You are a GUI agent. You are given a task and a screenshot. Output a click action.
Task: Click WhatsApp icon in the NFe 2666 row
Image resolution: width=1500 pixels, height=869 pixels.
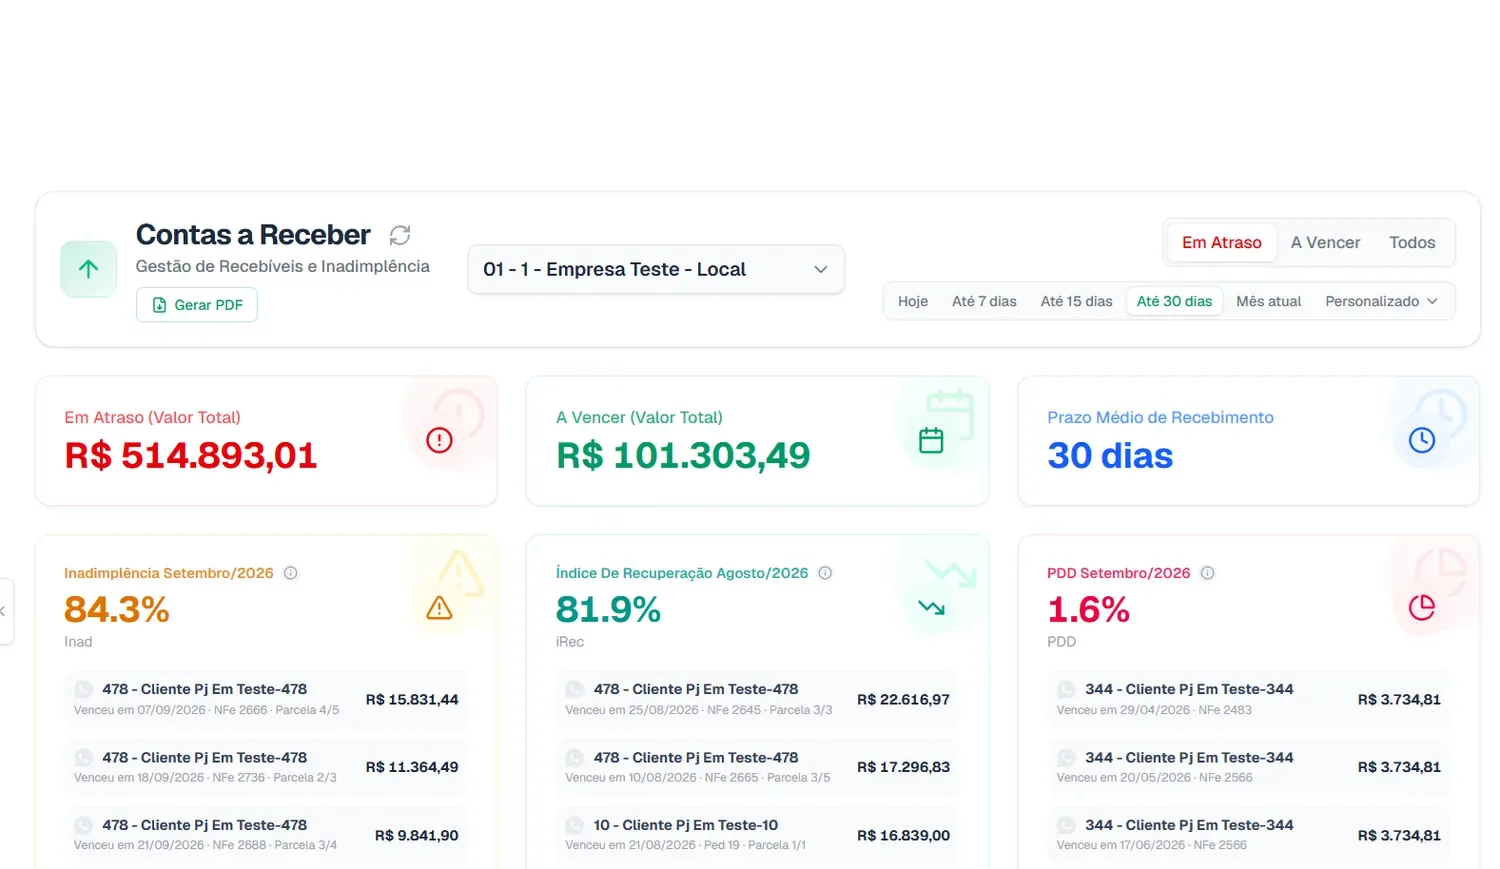click(84, 689)
